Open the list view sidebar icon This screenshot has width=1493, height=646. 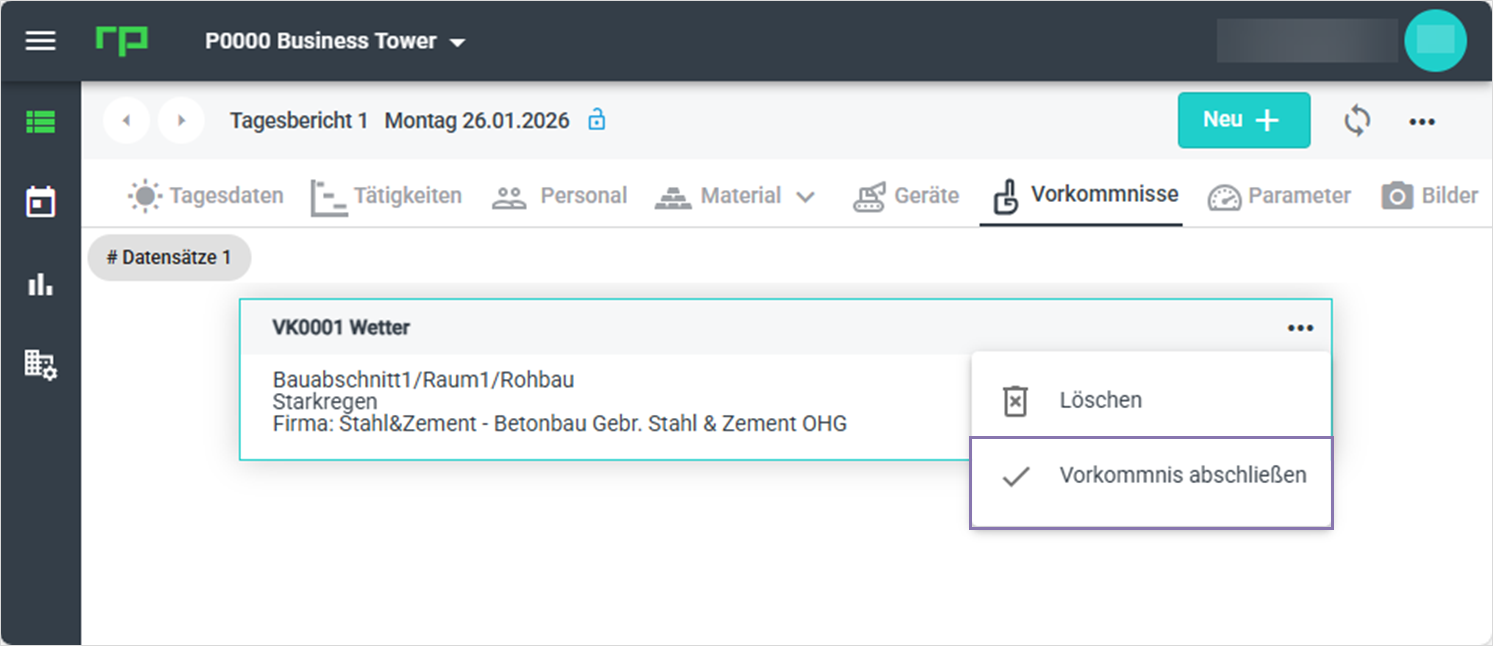[x=41, y=122]
